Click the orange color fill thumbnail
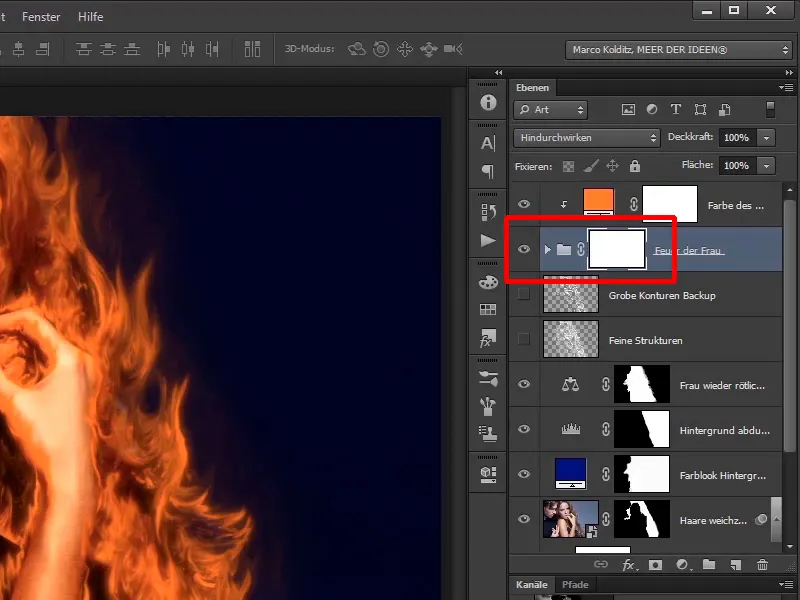The width and height of the screenshot is (800, 600). tap(598, 203)
